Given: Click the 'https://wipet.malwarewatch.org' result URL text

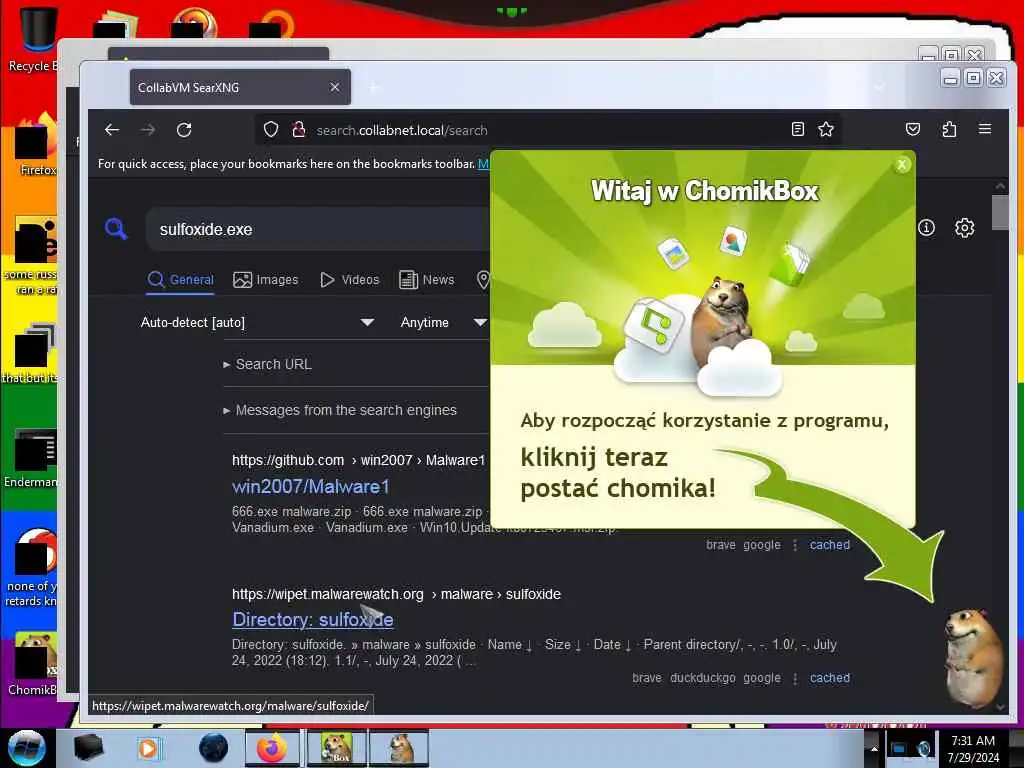Looking at the screenshot, I should [x=328, y=594].
